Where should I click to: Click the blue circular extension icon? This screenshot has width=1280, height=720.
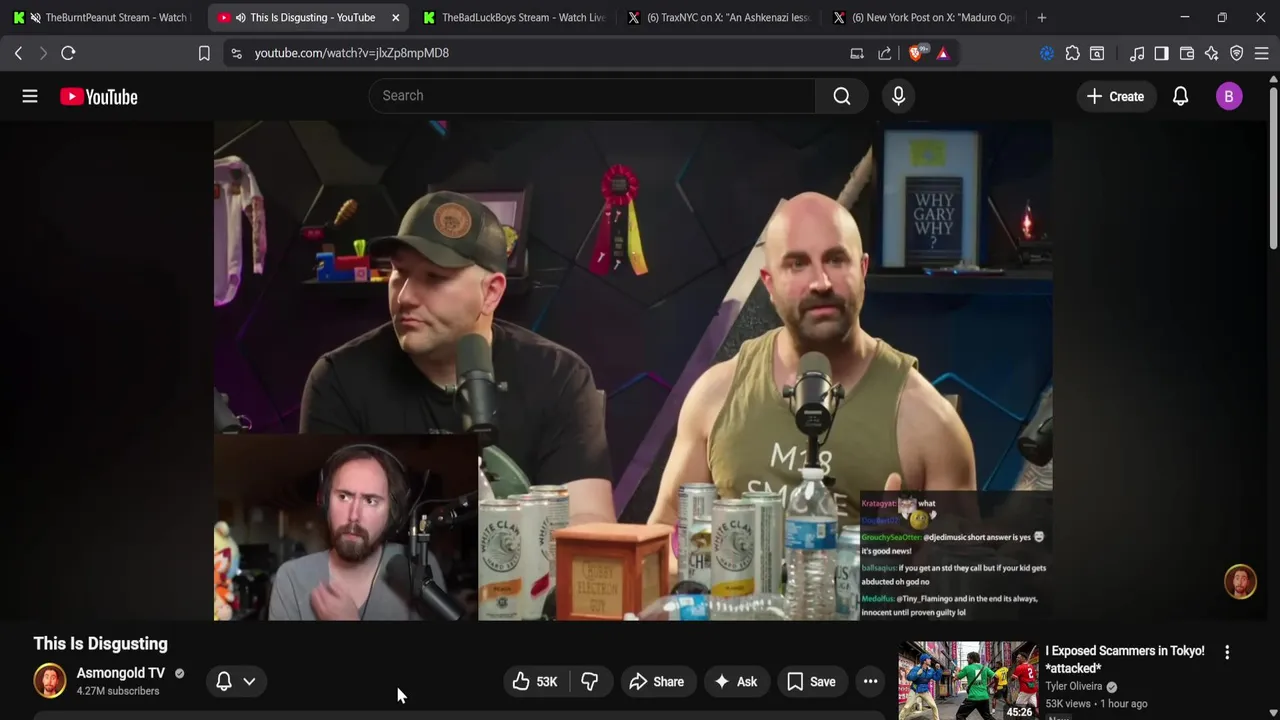click(1047, 53)
